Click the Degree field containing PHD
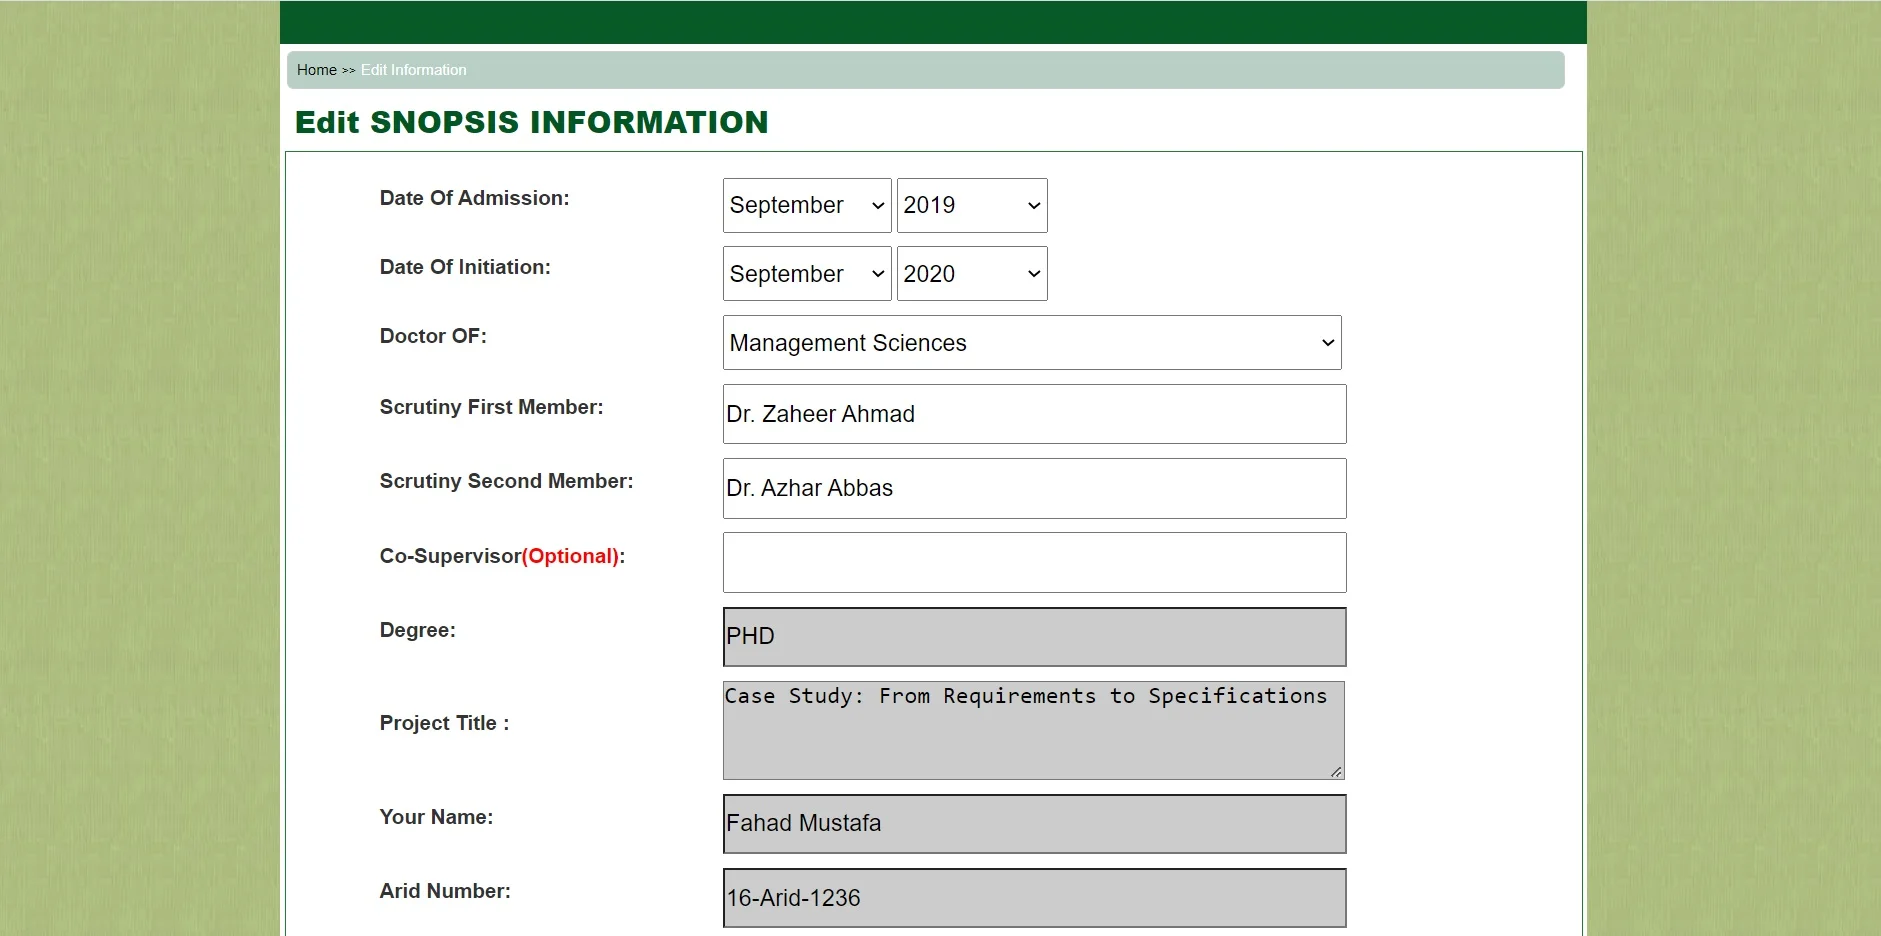Screen dimensions: 1881x936 point(1034,637)
